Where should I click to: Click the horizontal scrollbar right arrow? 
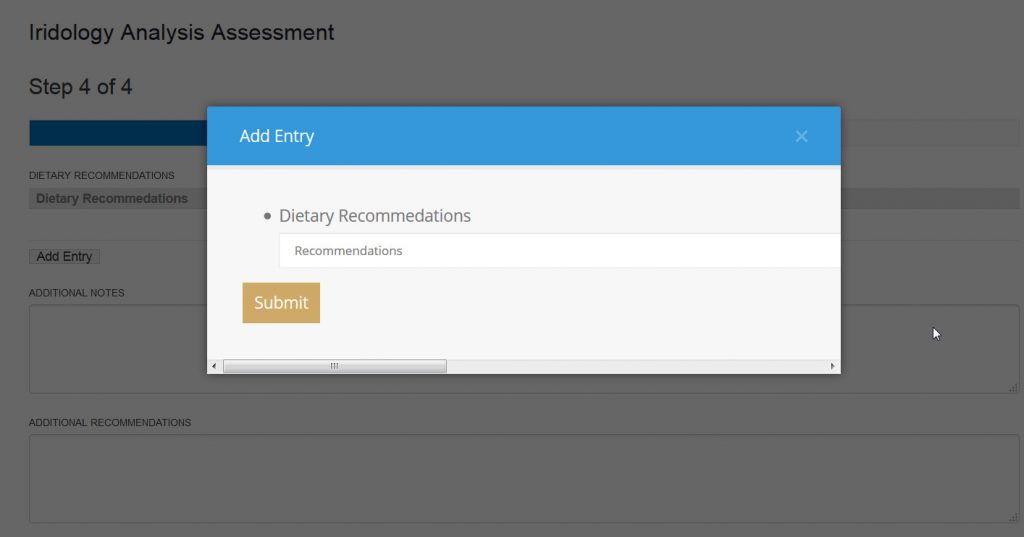(x=832, y=366)
